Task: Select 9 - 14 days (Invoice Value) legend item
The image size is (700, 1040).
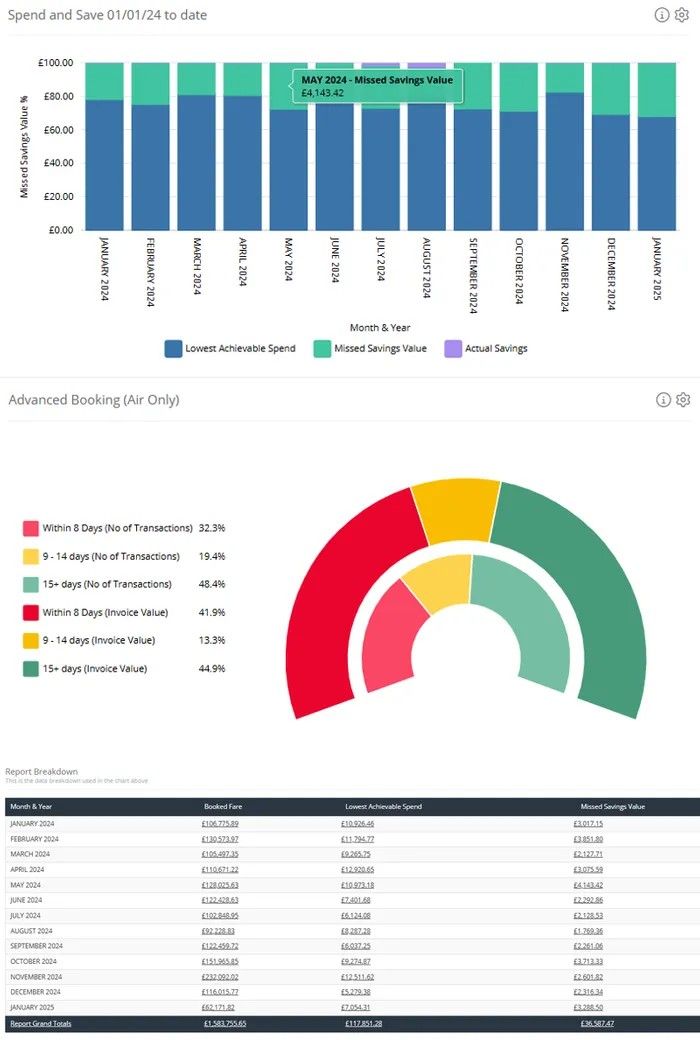Action: point(96,640)
